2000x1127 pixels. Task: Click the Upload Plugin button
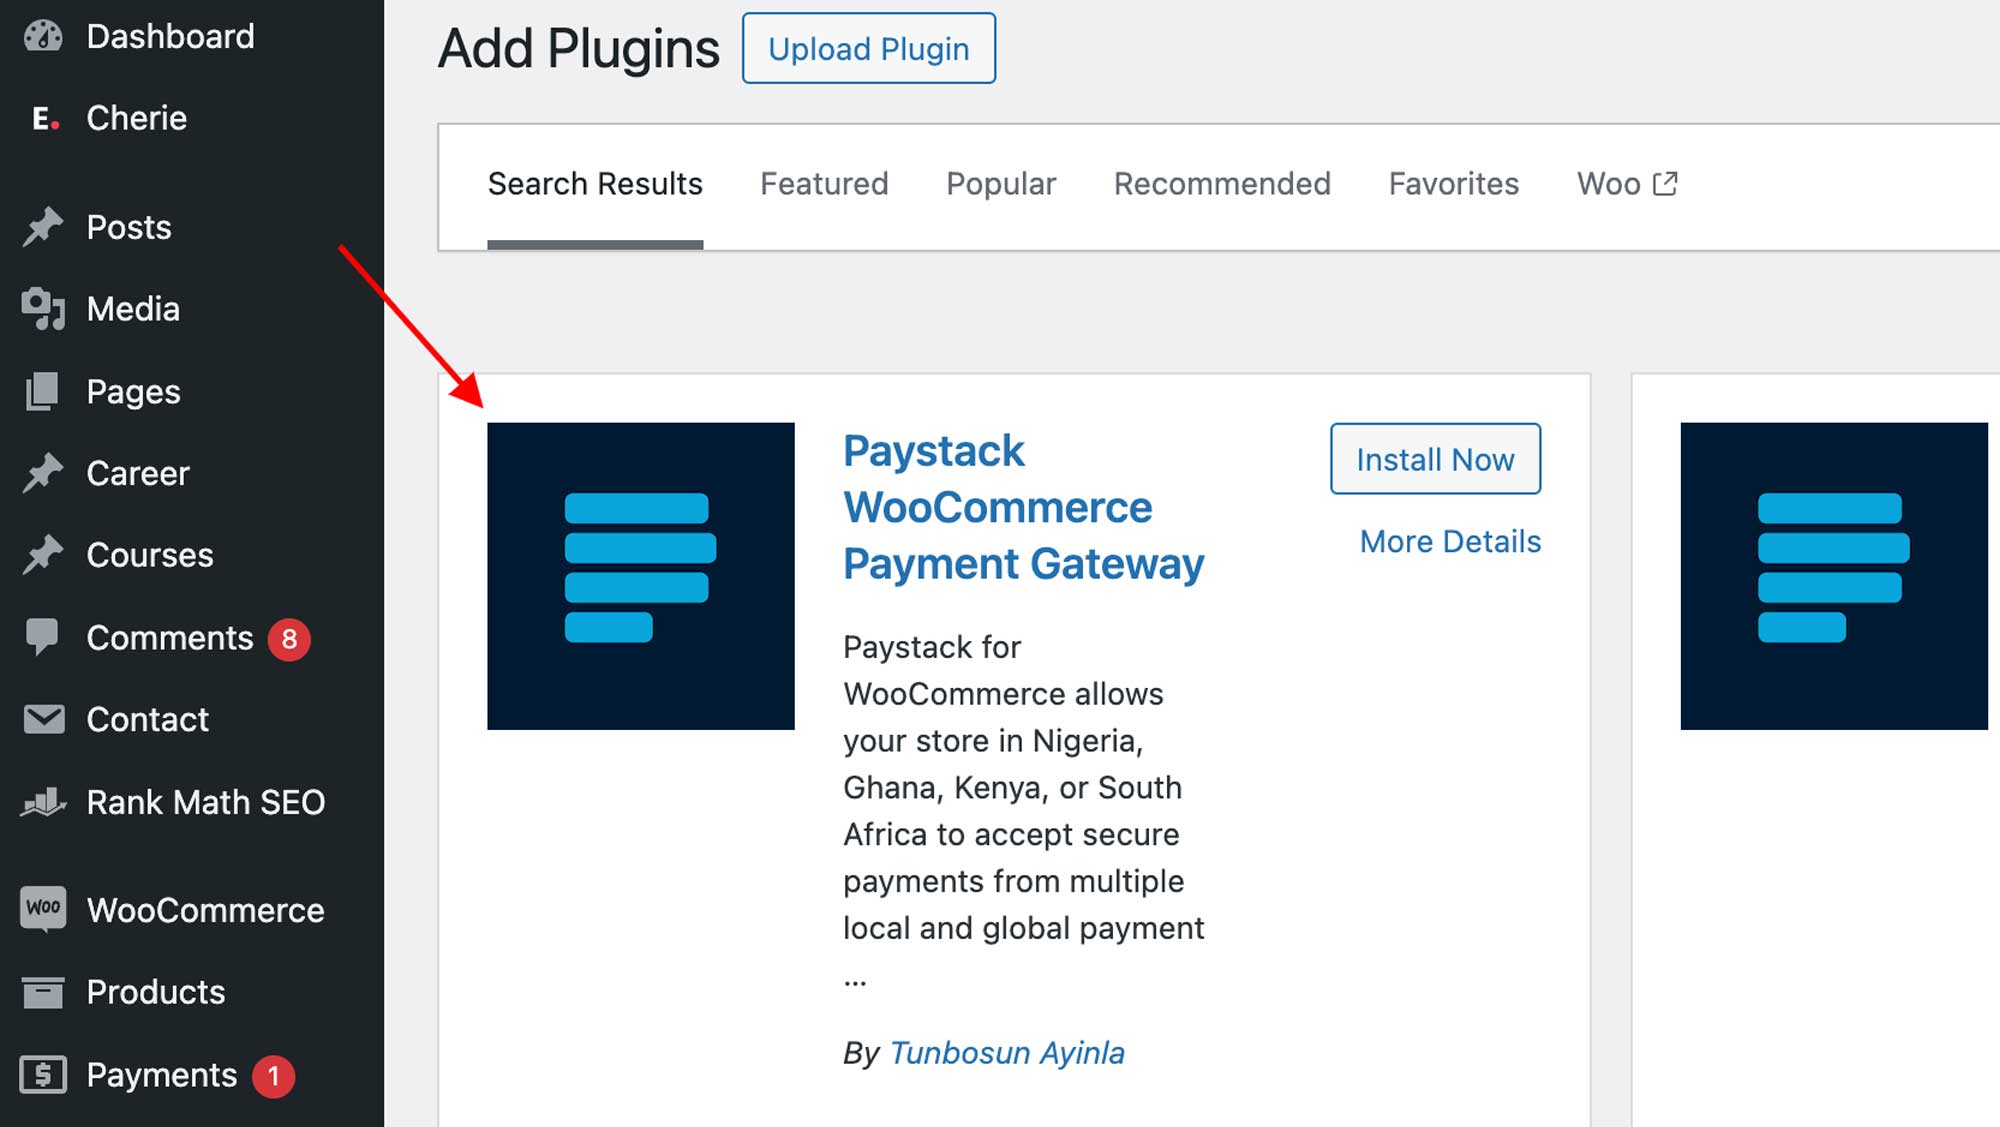(867, 47)
